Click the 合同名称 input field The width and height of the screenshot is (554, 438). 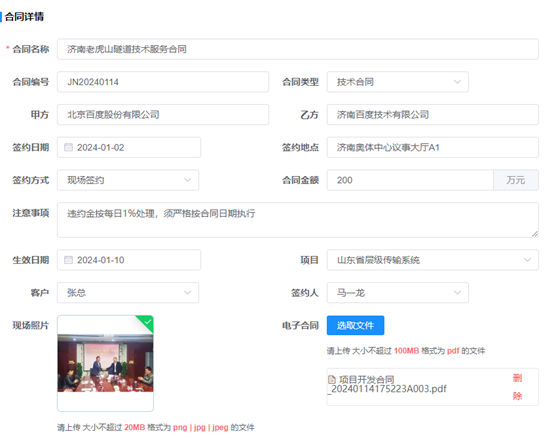[298, 49]
